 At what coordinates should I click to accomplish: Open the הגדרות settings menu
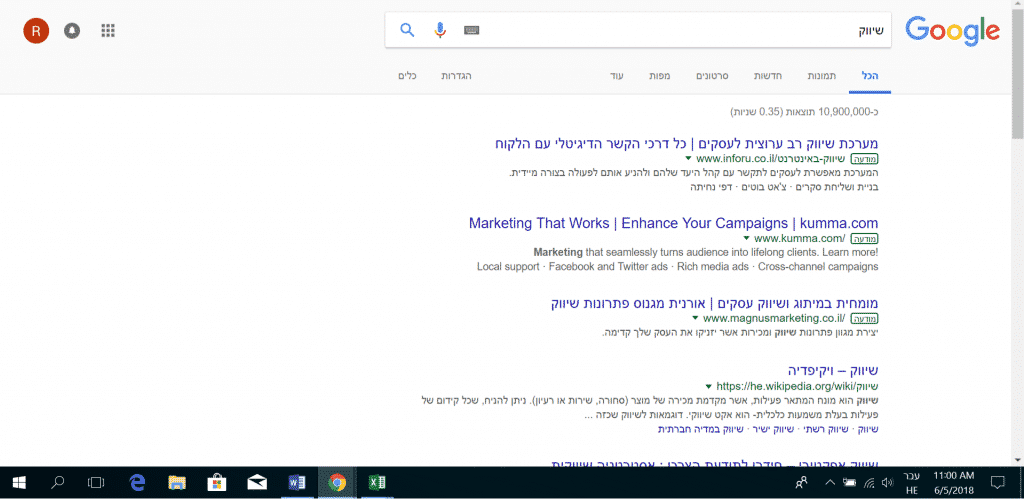456,76
